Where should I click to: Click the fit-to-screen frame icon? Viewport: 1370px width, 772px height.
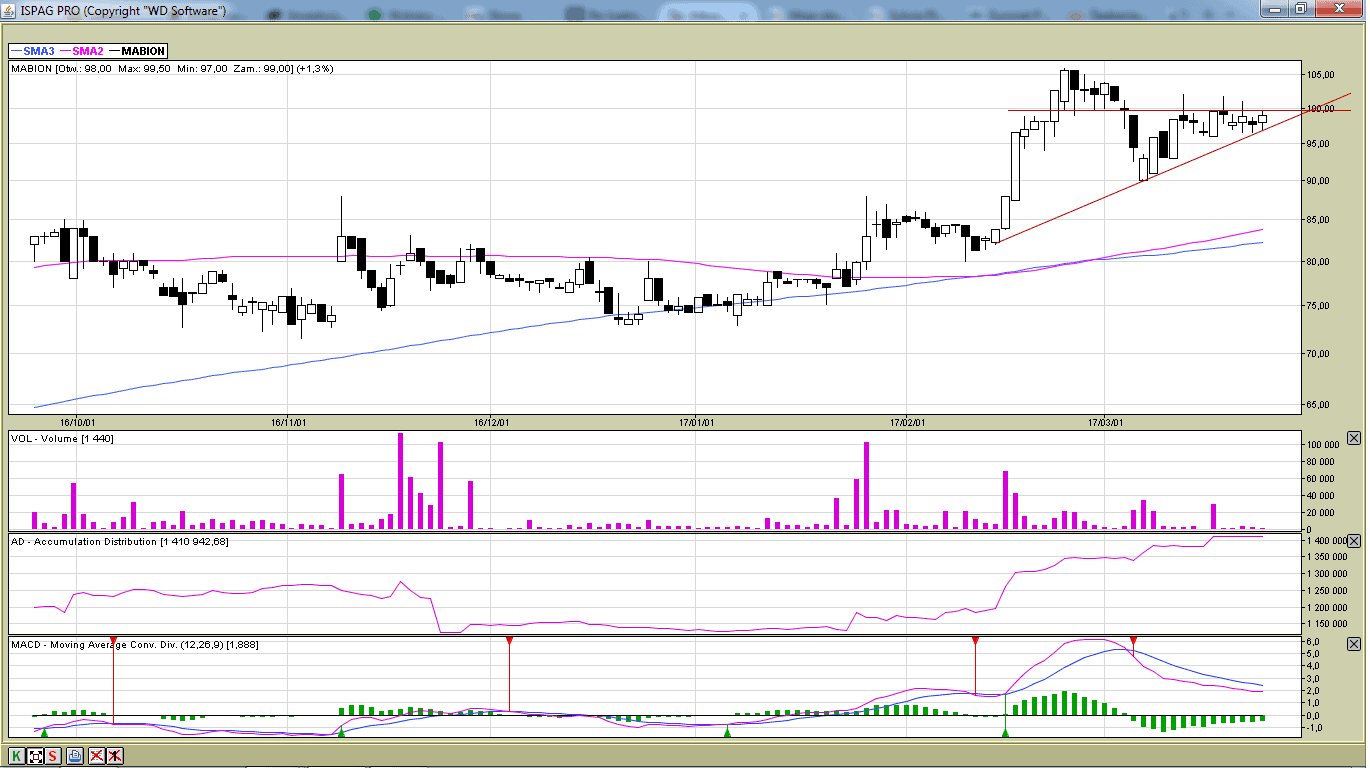coord(35,756)
